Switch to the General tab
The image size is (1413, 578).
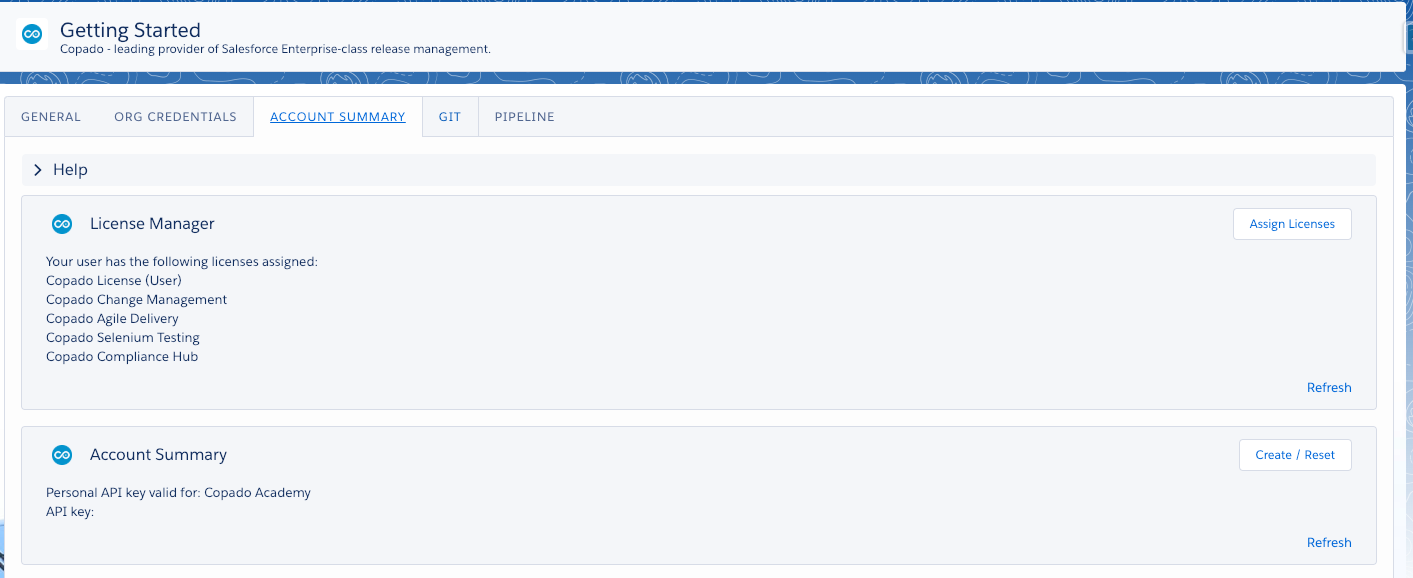pos(51,117)
